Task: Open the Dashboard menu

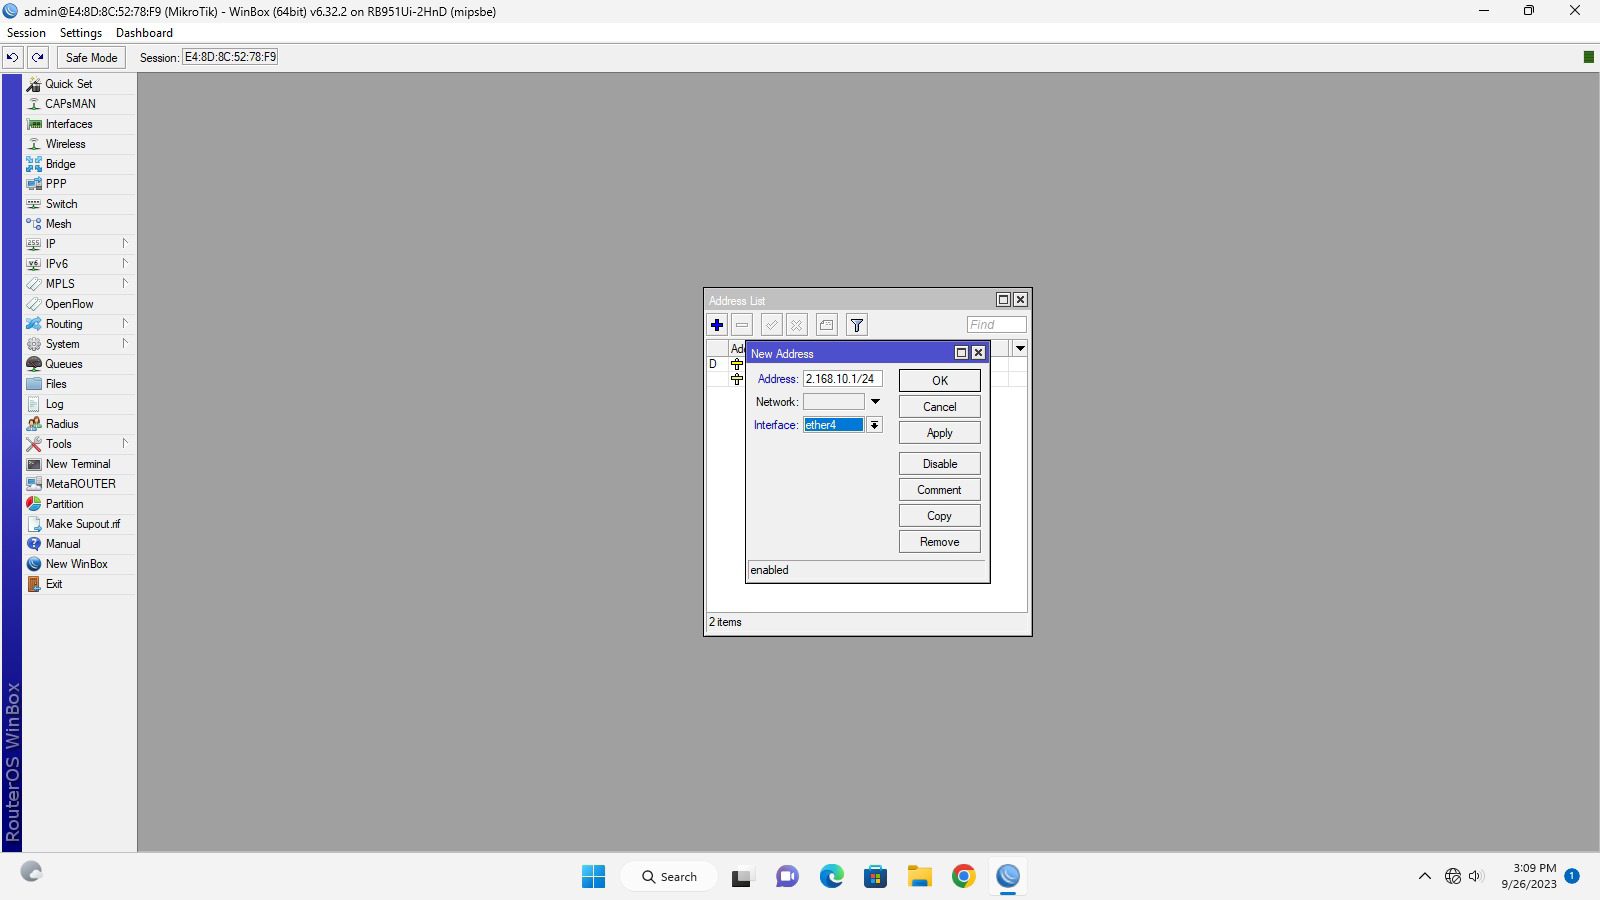Action: click(x=144, y=33)
